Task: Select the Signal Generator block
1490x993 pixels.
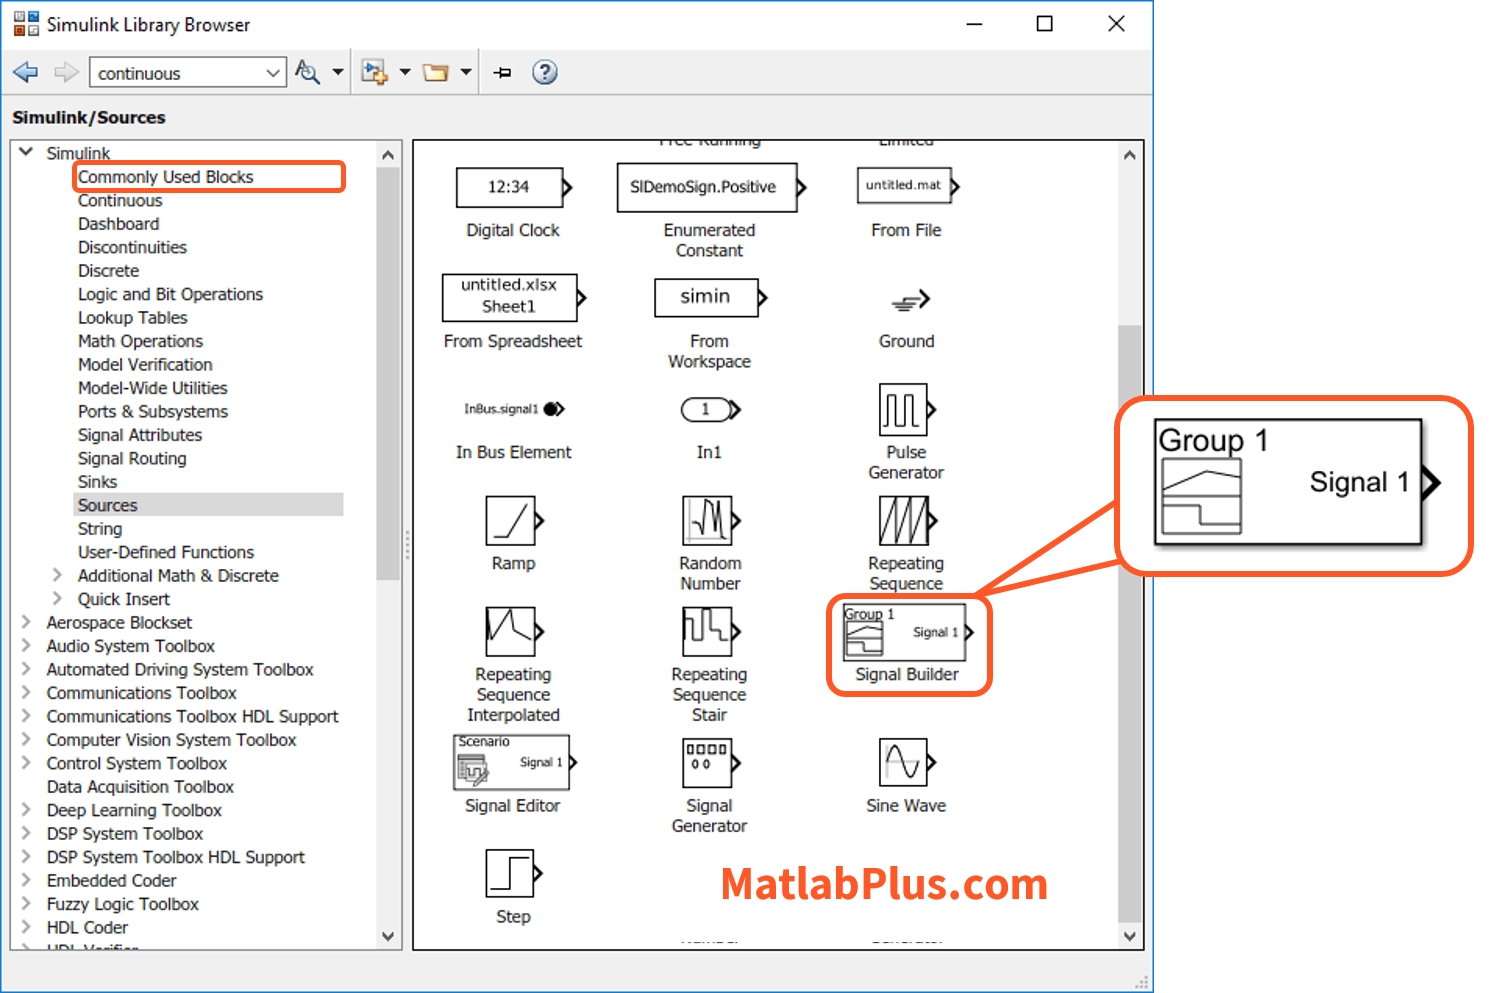Action: pos(709,763)
